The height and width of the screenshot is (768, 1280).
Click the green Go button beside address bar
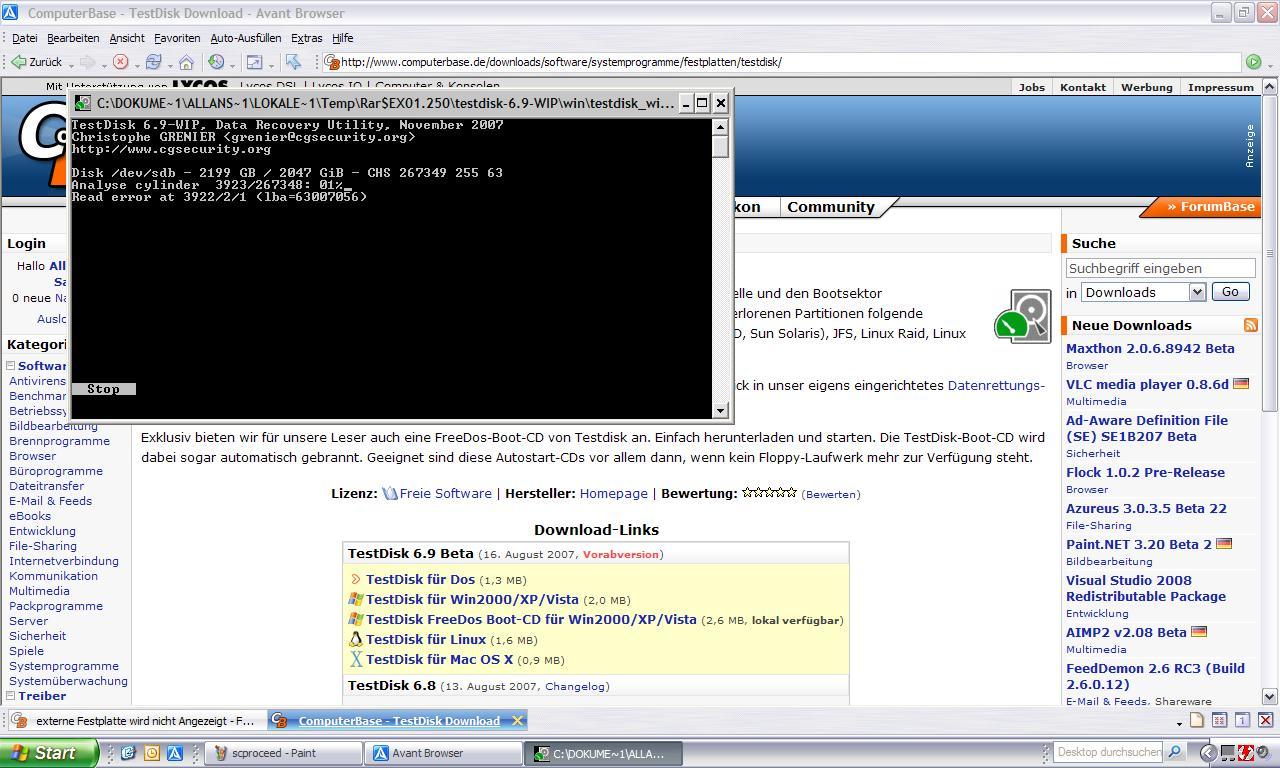point(1253,62)
